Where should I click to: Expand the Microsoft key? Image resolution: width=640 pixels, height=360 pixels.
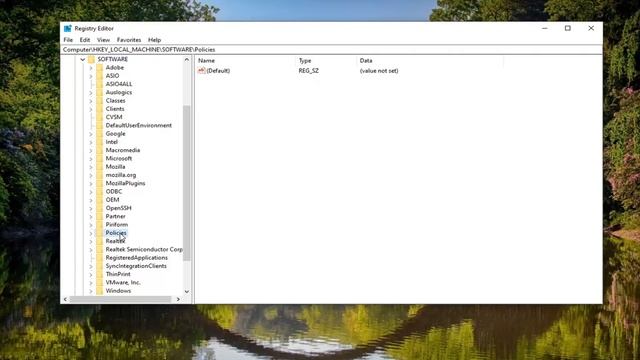[x=91, y=158]
